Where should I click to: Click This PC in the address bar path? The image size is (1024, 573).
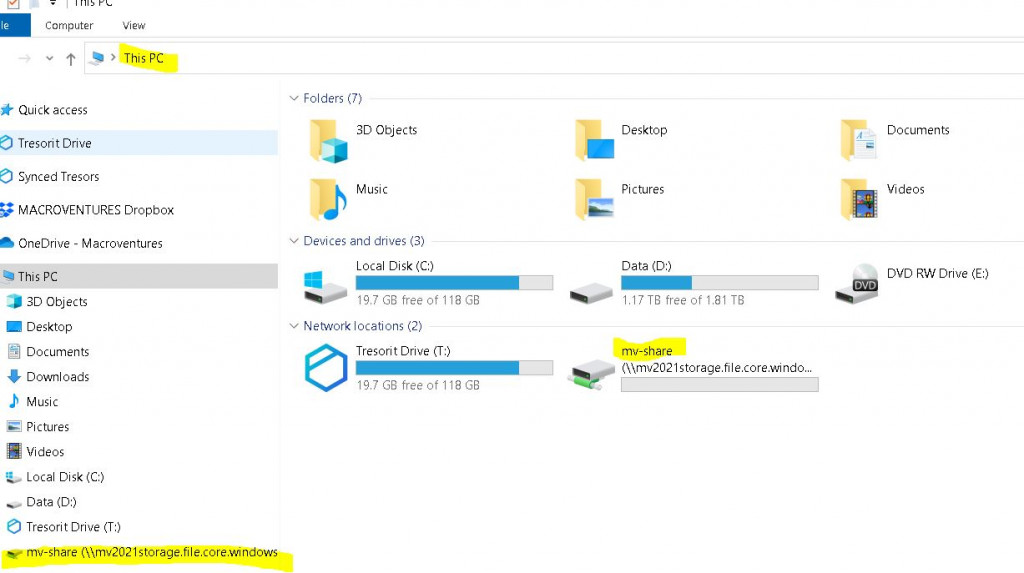pos(144,58)
